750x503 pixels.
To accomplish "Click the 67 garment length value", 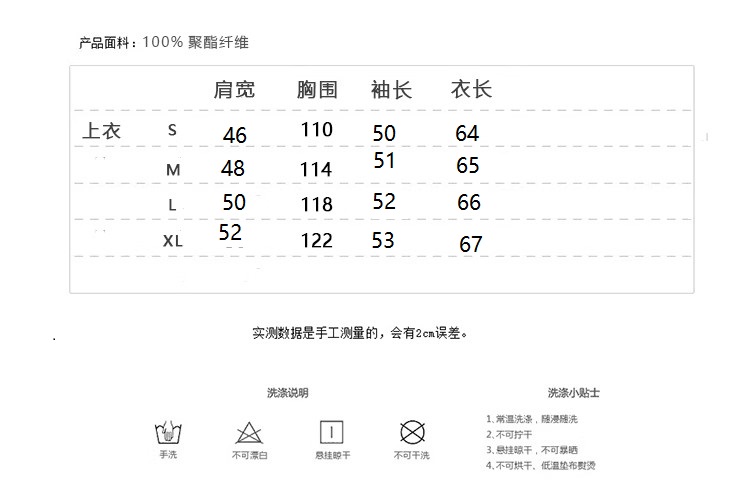I will click(x=471, y=244).
